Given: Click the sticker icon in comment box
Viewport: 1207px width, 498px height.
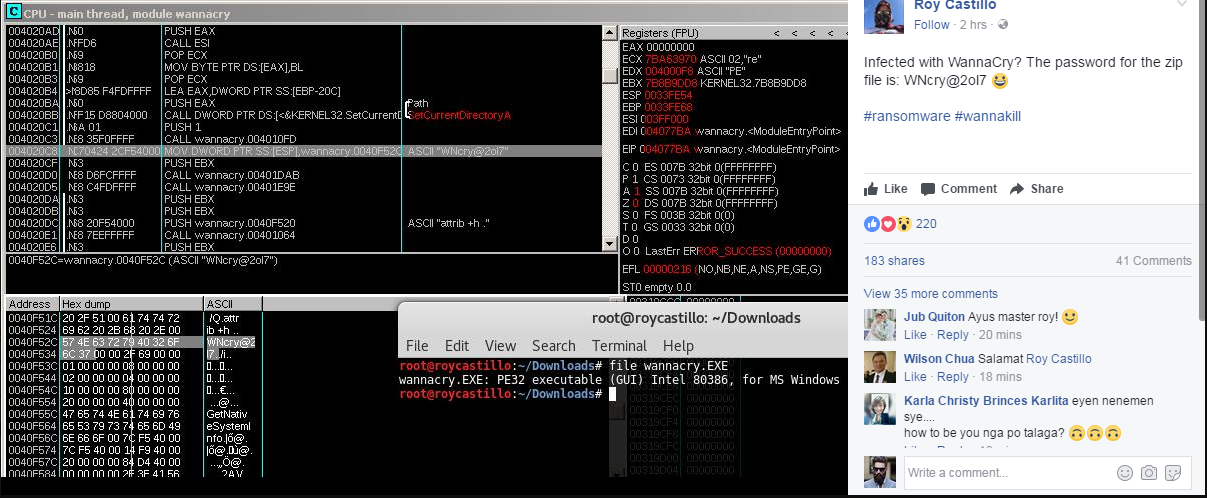Looking at the screenshot, I should pos(1174,473).
